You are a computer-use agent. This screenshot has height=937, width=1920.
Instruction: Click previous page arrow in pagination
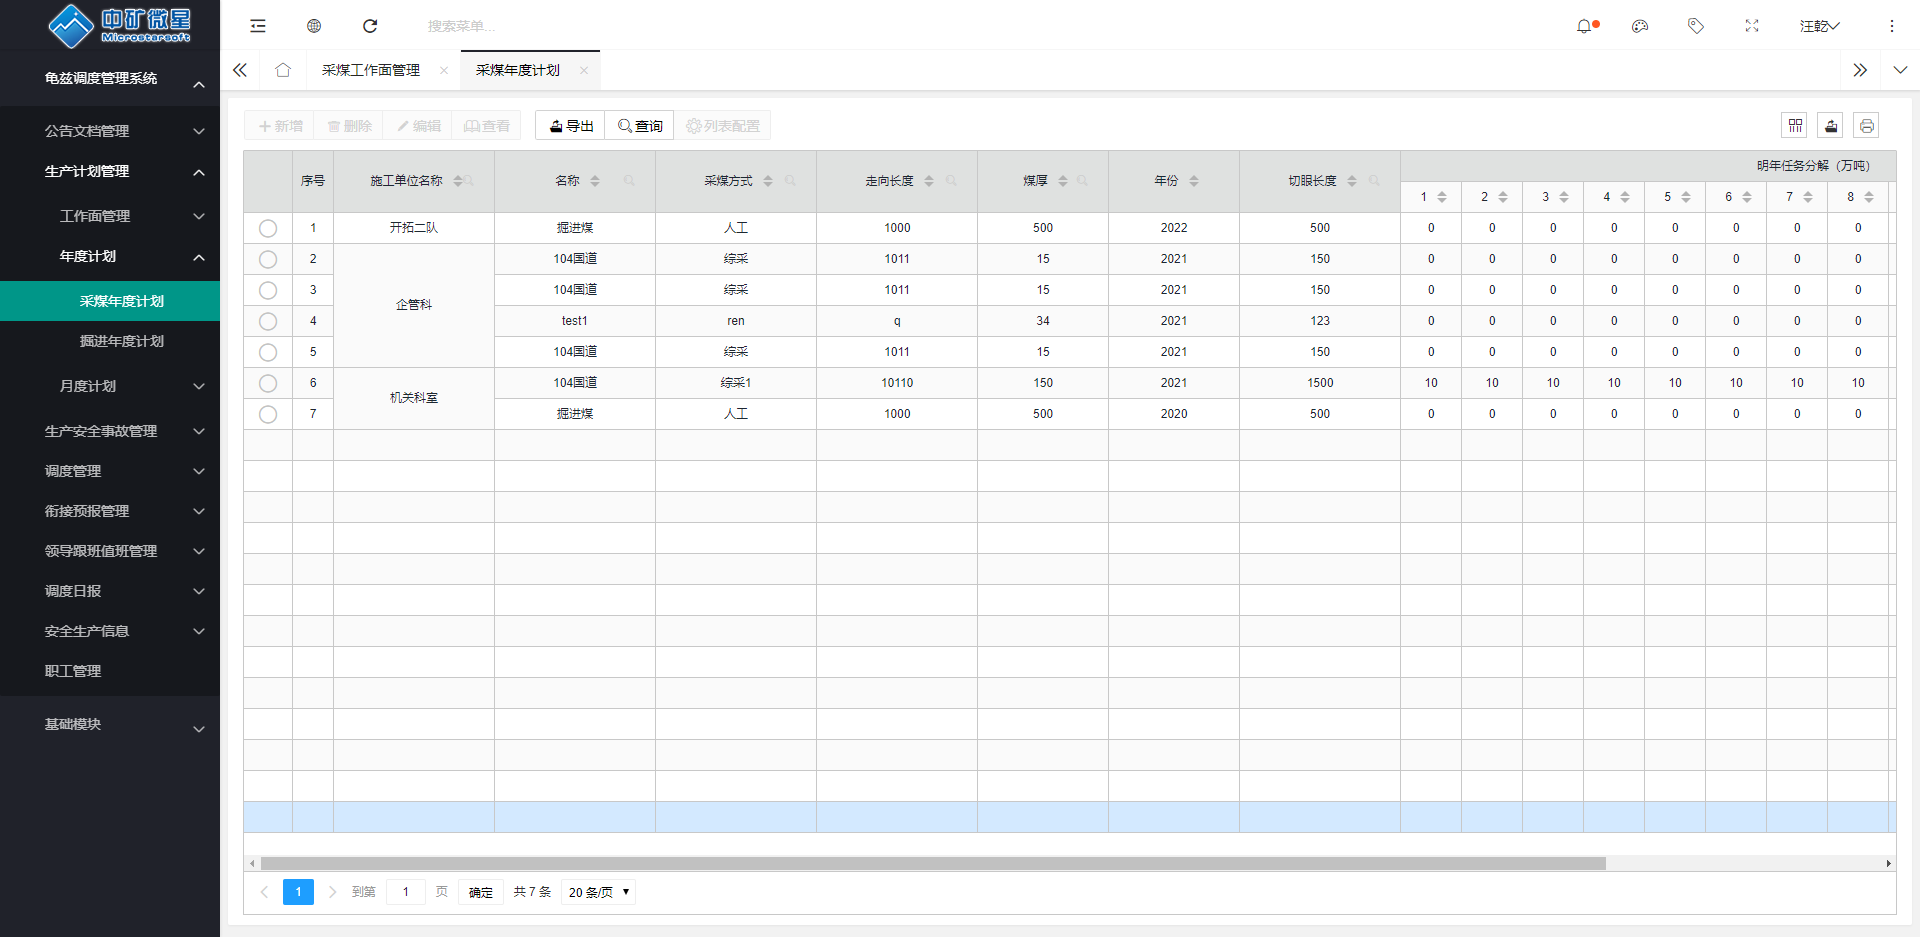click(264, 892)
